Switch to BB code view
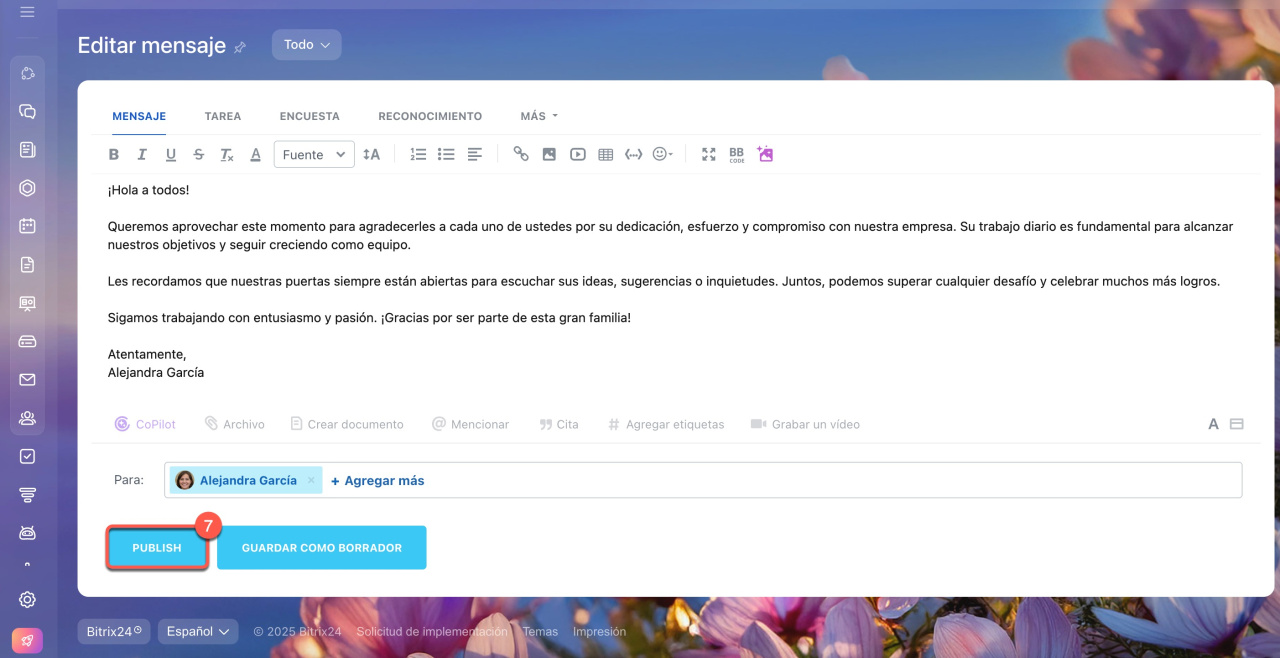 (736, 154)
